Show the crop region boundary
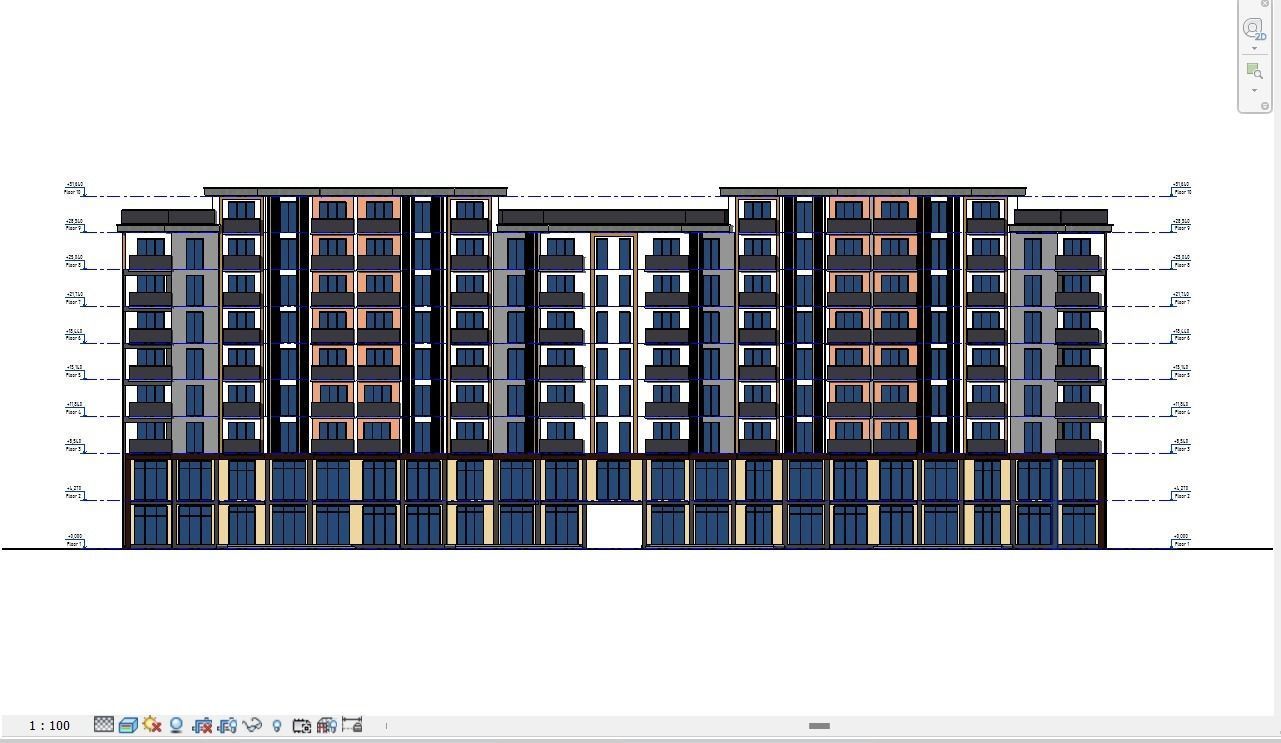The width and height of the screenshot is (1281, 743). tap(227, 725)
